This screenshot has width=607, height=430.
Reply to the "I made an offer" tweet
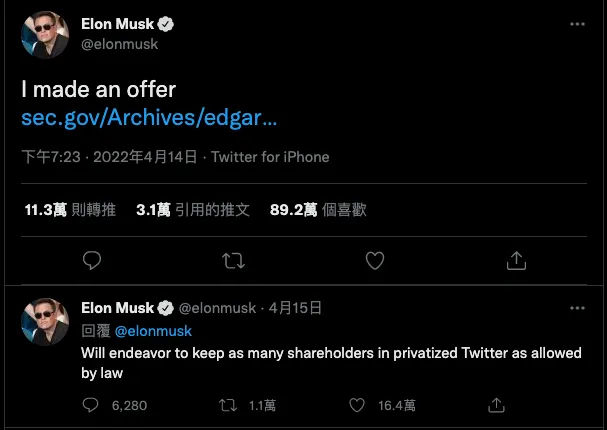(x=92, y=261)
